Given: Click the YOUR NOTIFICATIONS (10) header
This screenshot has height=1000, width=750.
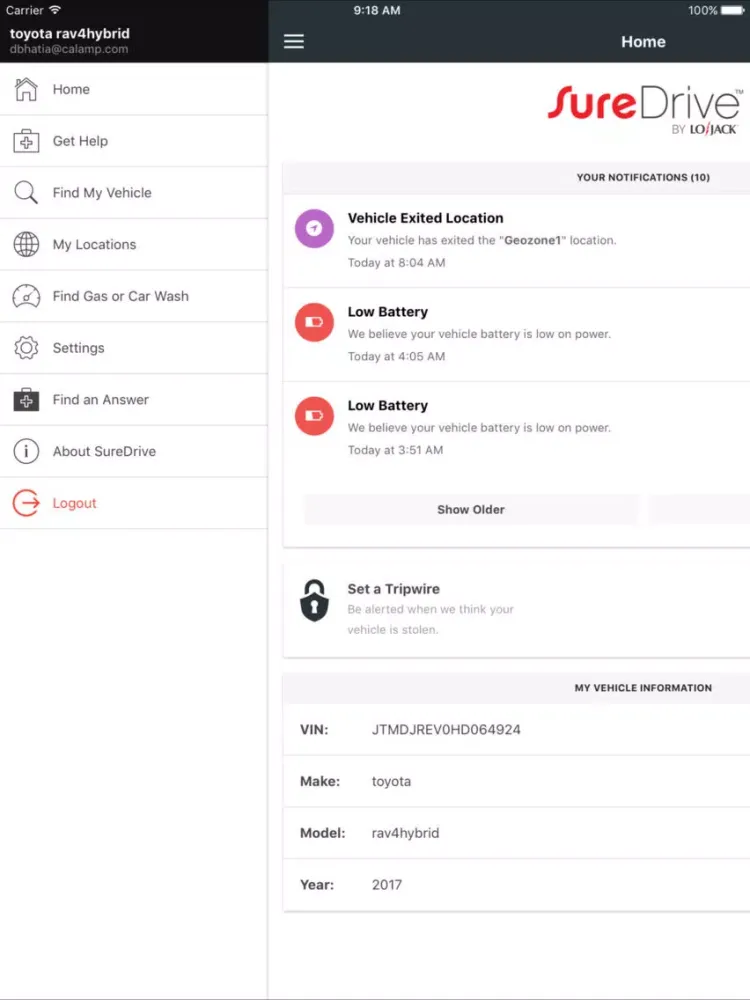Looking at the screenshot, I should click(643, 177).
